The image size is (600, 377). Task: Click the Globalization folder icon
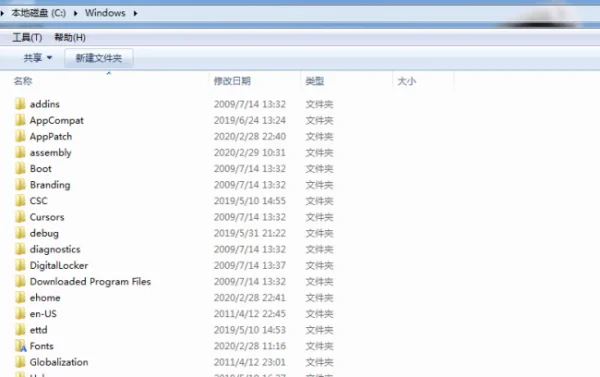[20, 362]
